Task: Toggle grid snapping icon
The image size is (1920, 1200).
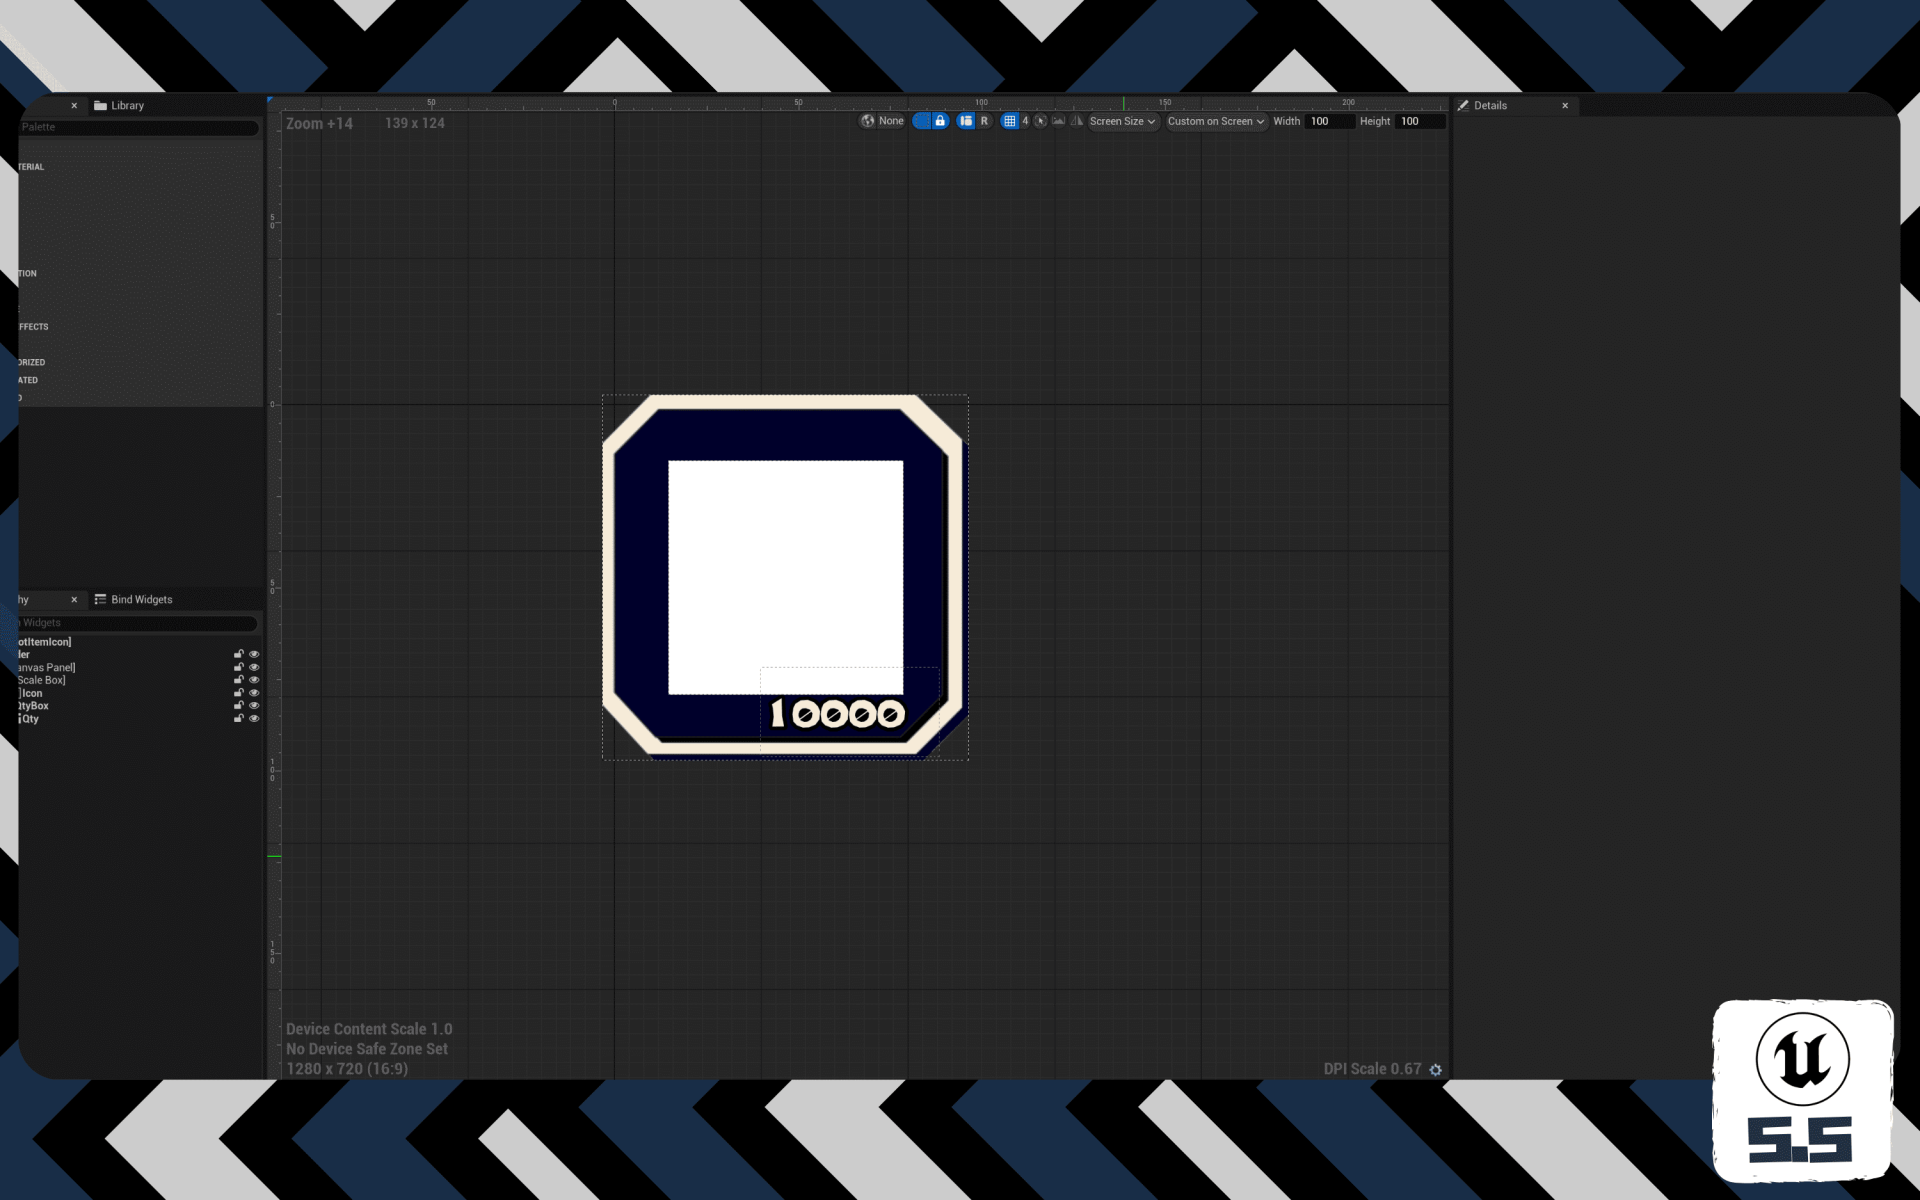Action: (1010, 121)
